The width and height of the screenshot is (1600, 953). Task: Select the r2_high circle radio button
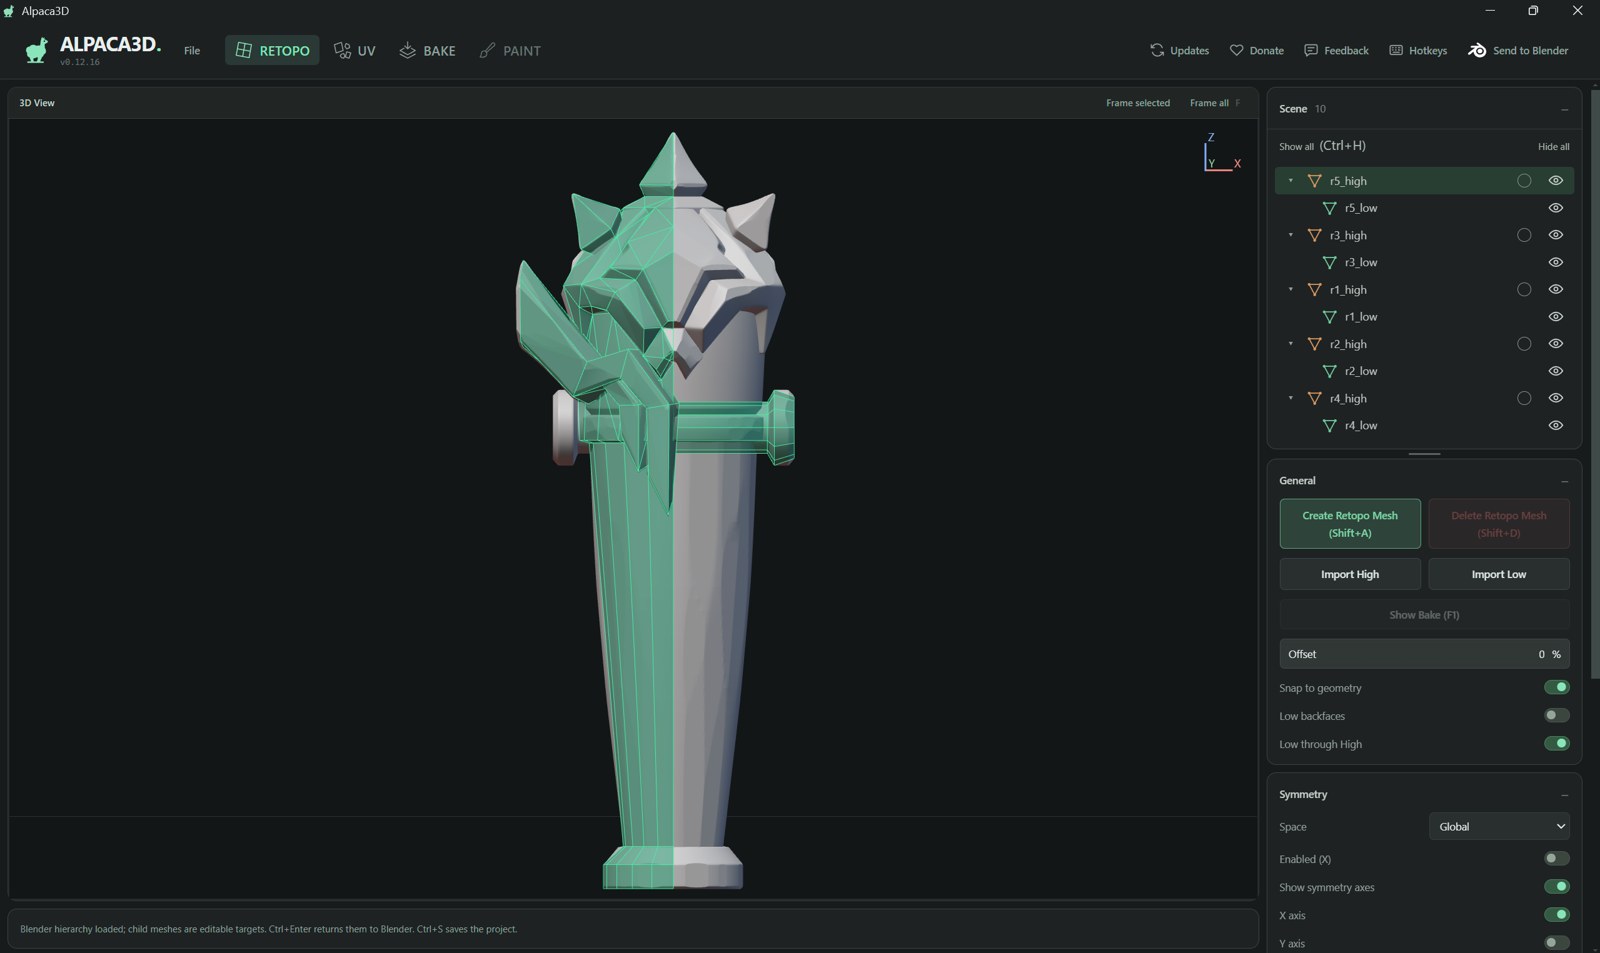tap(1524, 344)
